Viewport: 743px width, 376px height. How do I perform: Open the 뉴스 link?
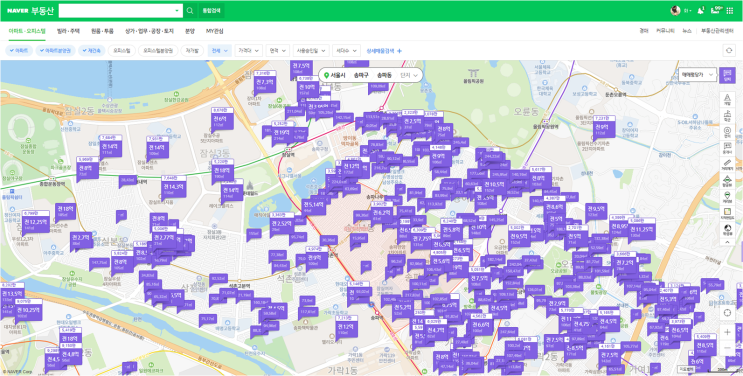pyautogui.click(x=687, y=31)
